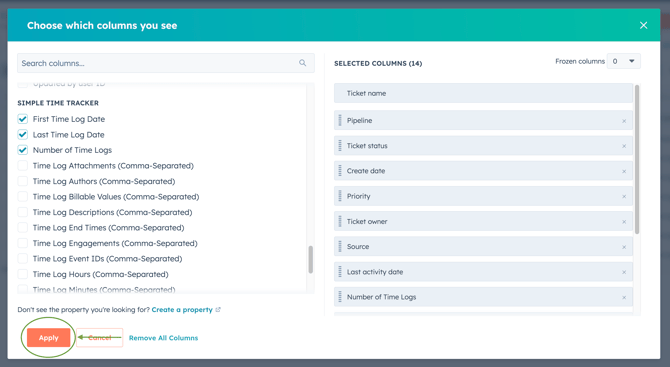Click the Source row drag handle

click(x=340, y=247)
